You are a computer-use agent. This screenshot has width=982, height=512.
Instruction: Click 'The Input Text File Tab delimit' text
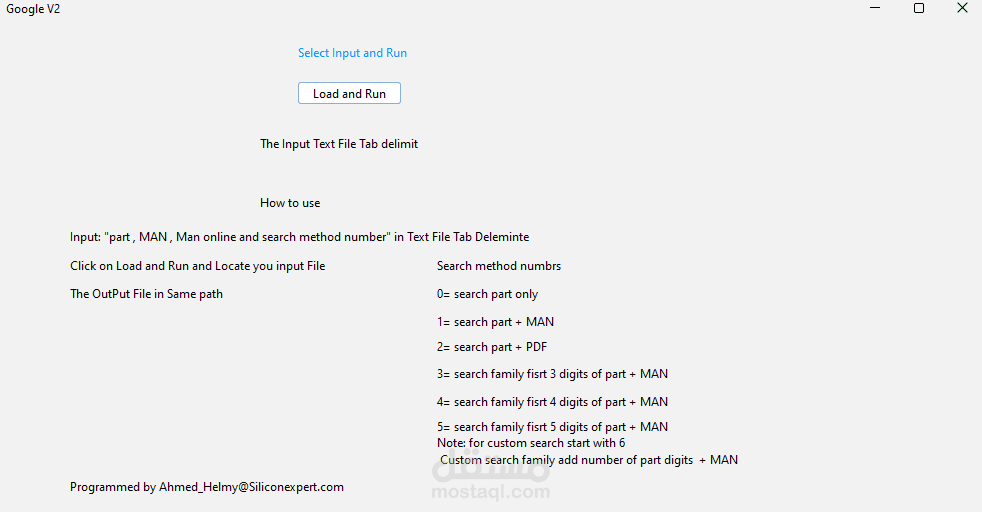click(x=339, y=144)
